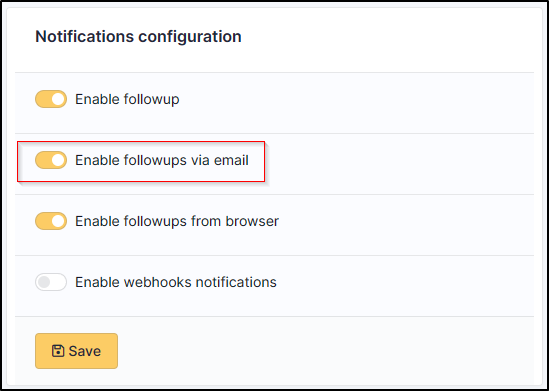Click the knob of the email followups switch

pos(58,160)
